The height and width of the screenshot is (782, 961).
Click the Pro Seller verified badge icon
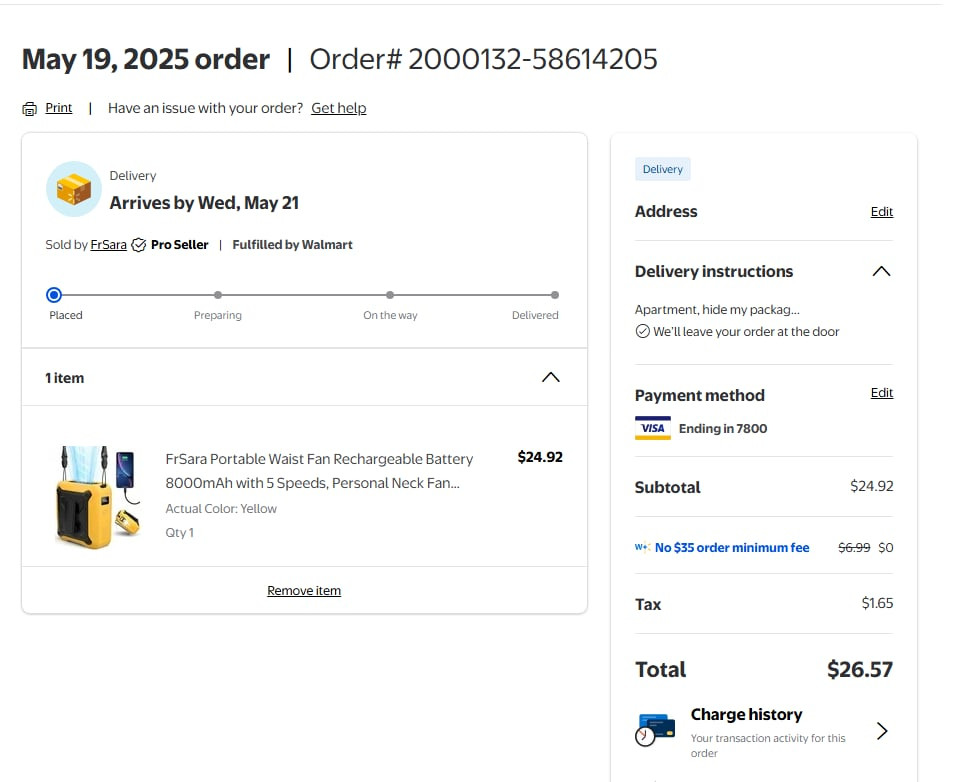[x=139, y=245]
